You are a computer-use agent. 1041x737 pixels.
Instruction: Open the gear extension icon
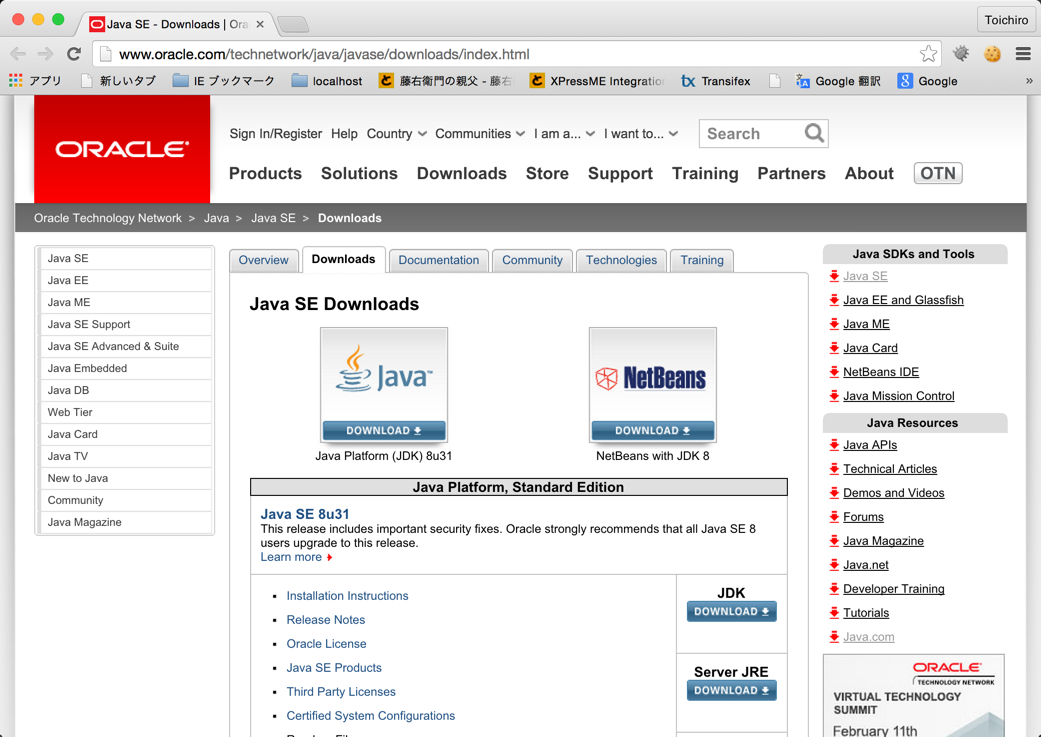click(961, 54)
